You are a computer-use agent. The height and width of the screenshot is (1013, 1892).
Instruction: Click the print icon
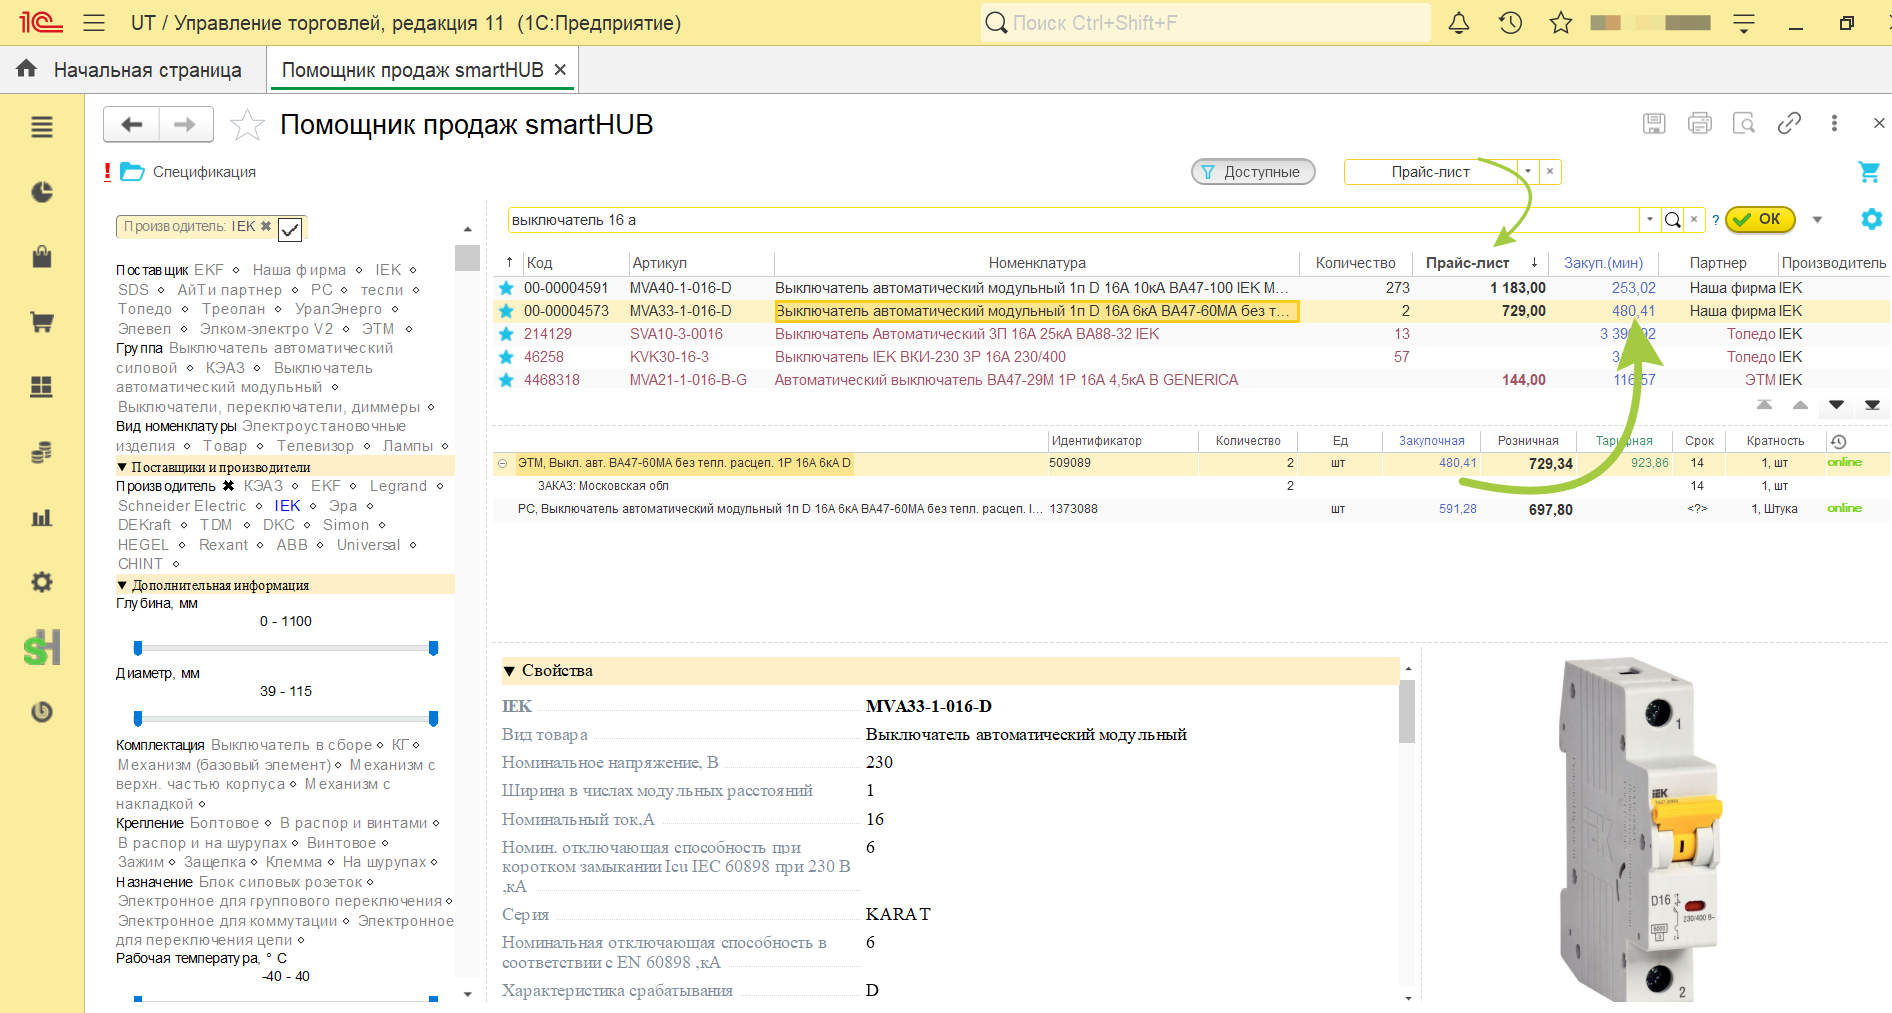[x=1699, y=123]
